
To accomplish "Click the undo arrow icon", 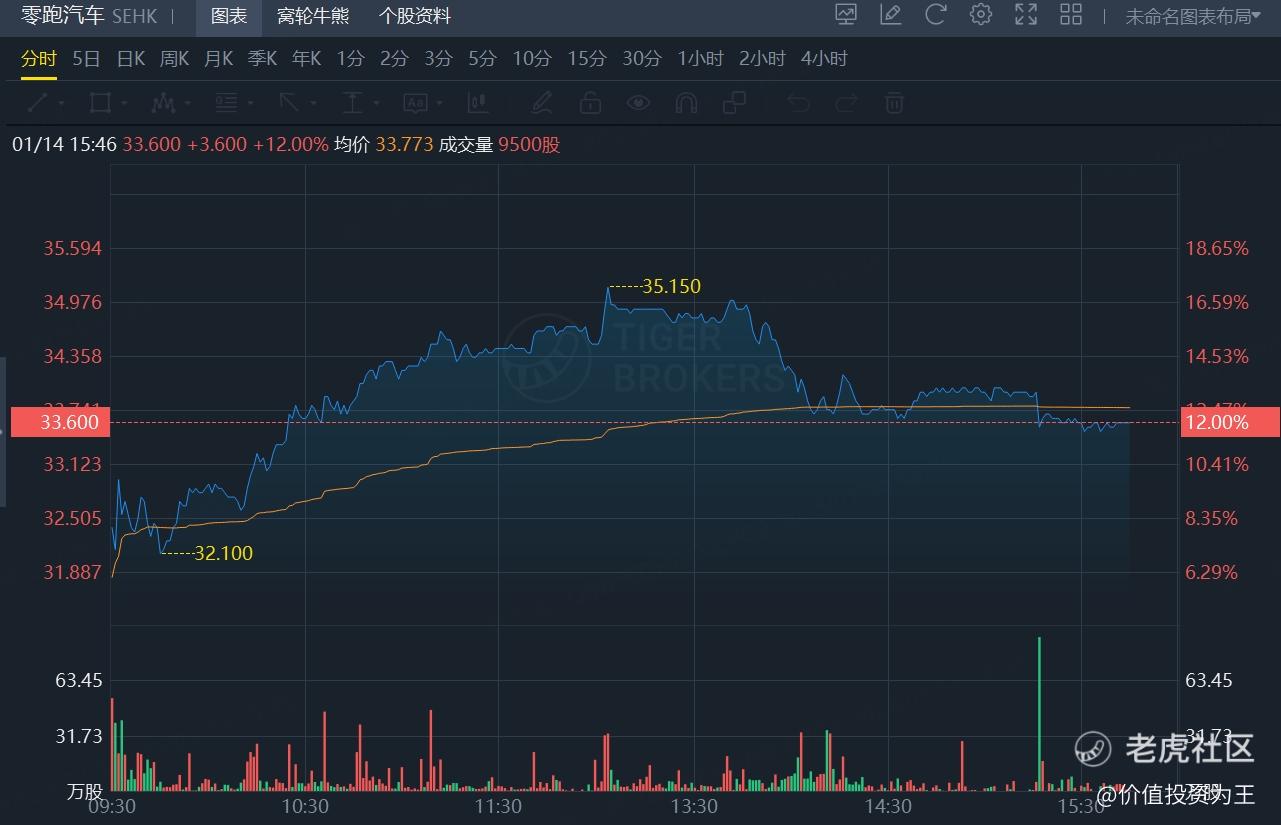I will coord(796,103).
